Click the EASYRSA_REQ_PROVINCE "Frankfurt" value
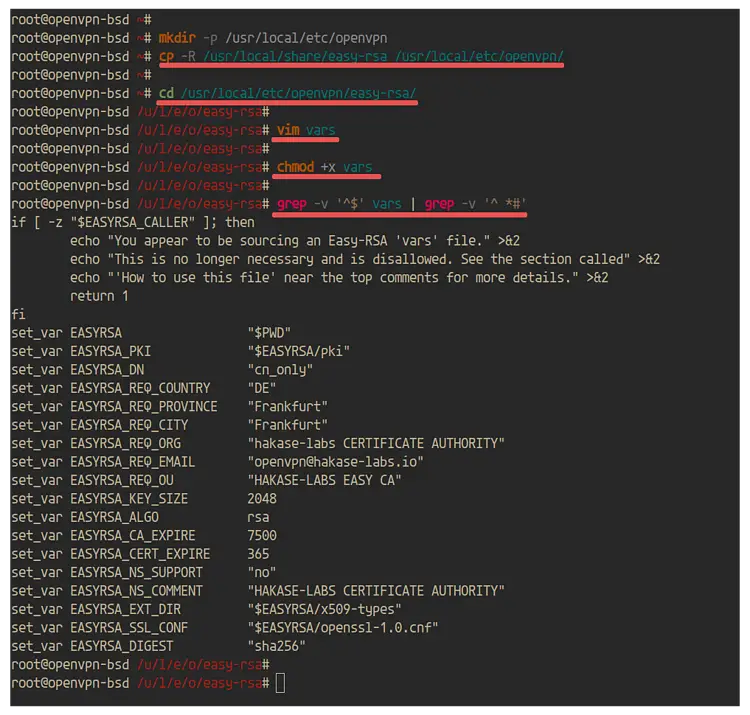 pos(287,407)
